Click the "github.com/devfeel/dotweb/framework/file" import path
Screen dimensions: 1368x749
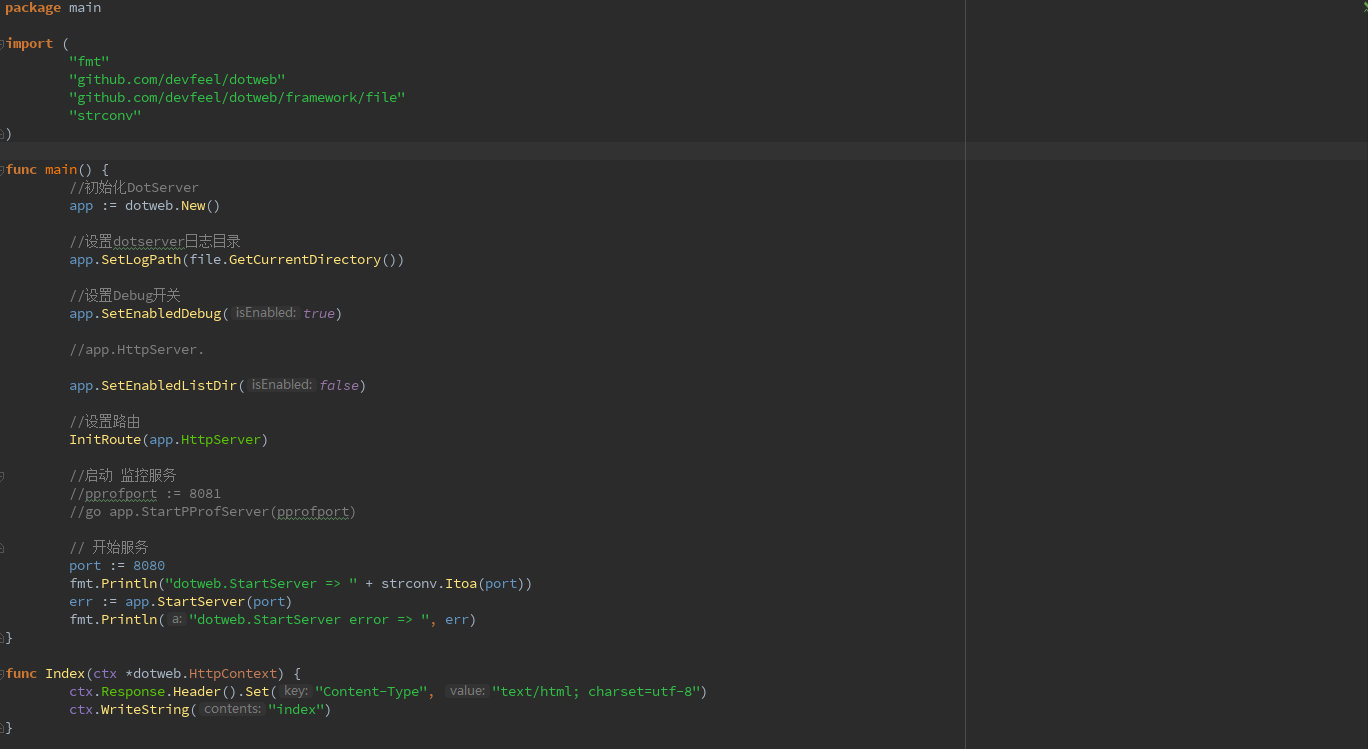click(x=237, y=97)
